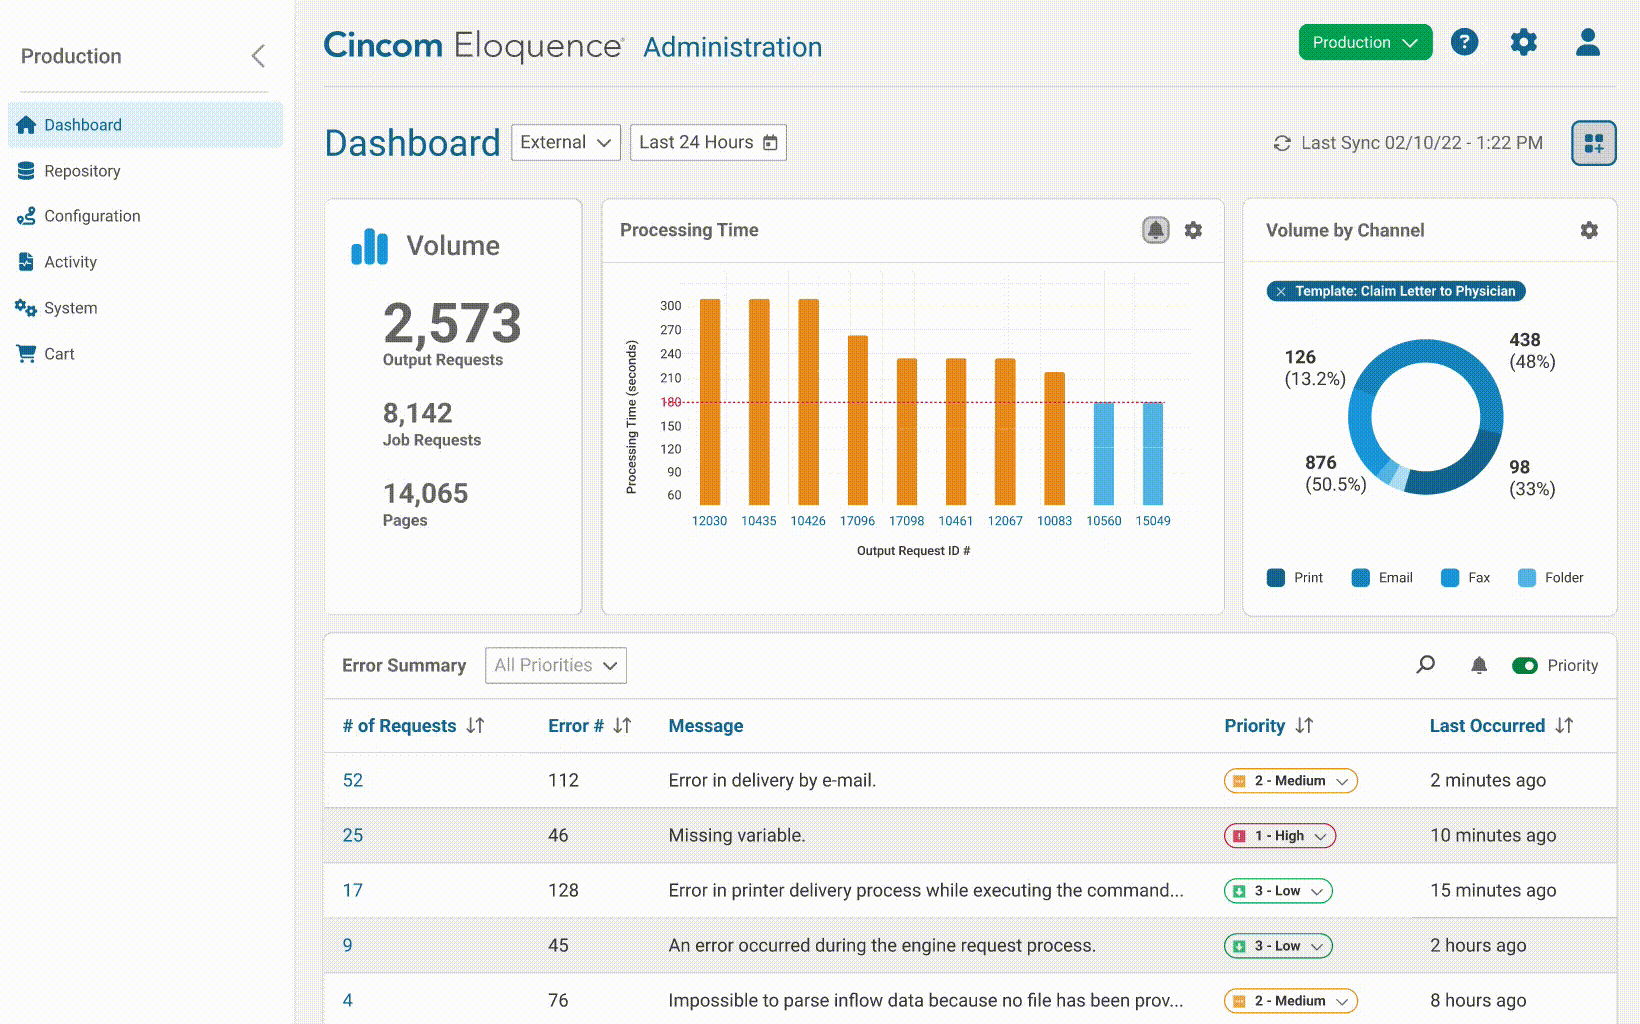
Task: Click the Activity document icon
Action: (26, 262)
